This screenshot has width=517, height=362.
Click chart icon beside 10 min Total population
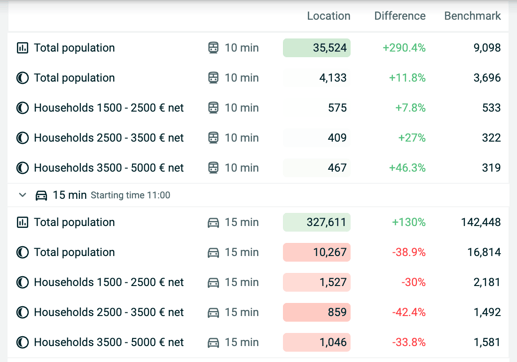[x=22, y=48]
